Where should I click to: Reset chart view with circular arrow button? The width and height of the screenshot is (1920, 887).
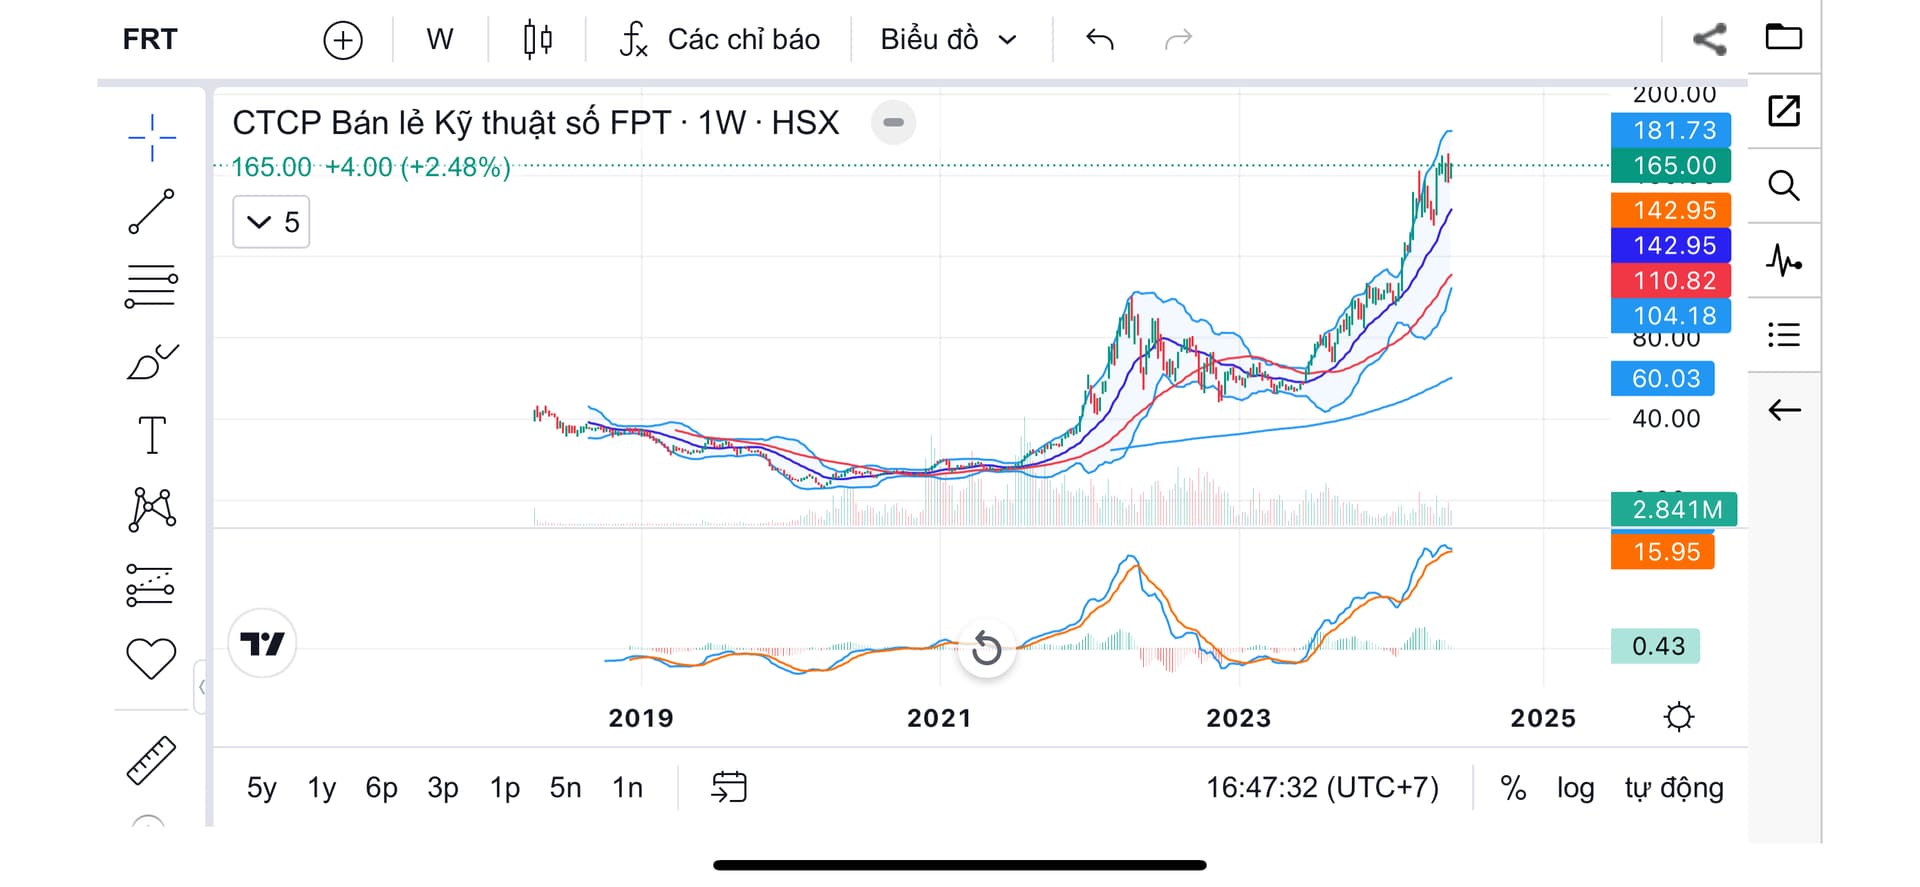(987, 648)
